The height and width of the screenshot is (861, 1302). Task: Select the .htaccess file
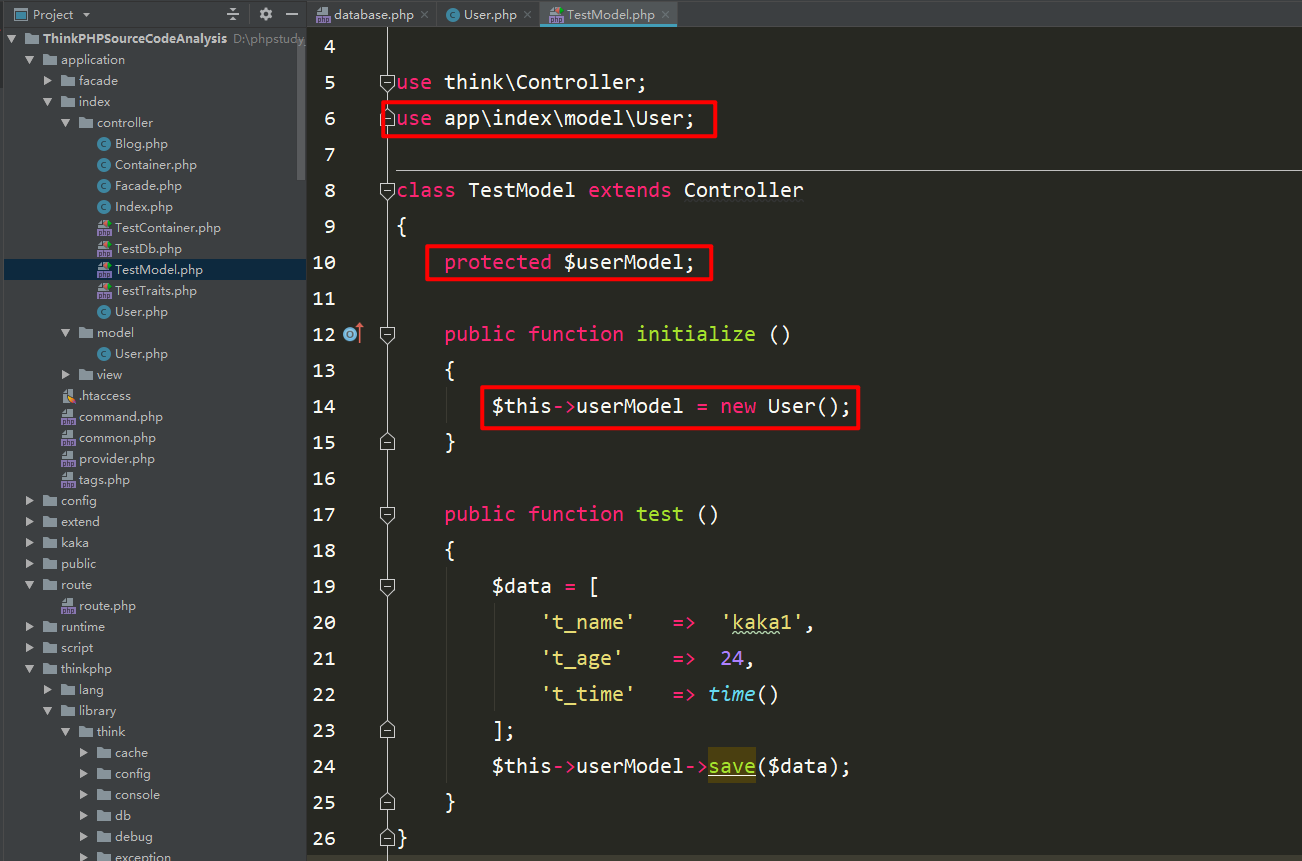pos(104,396)
